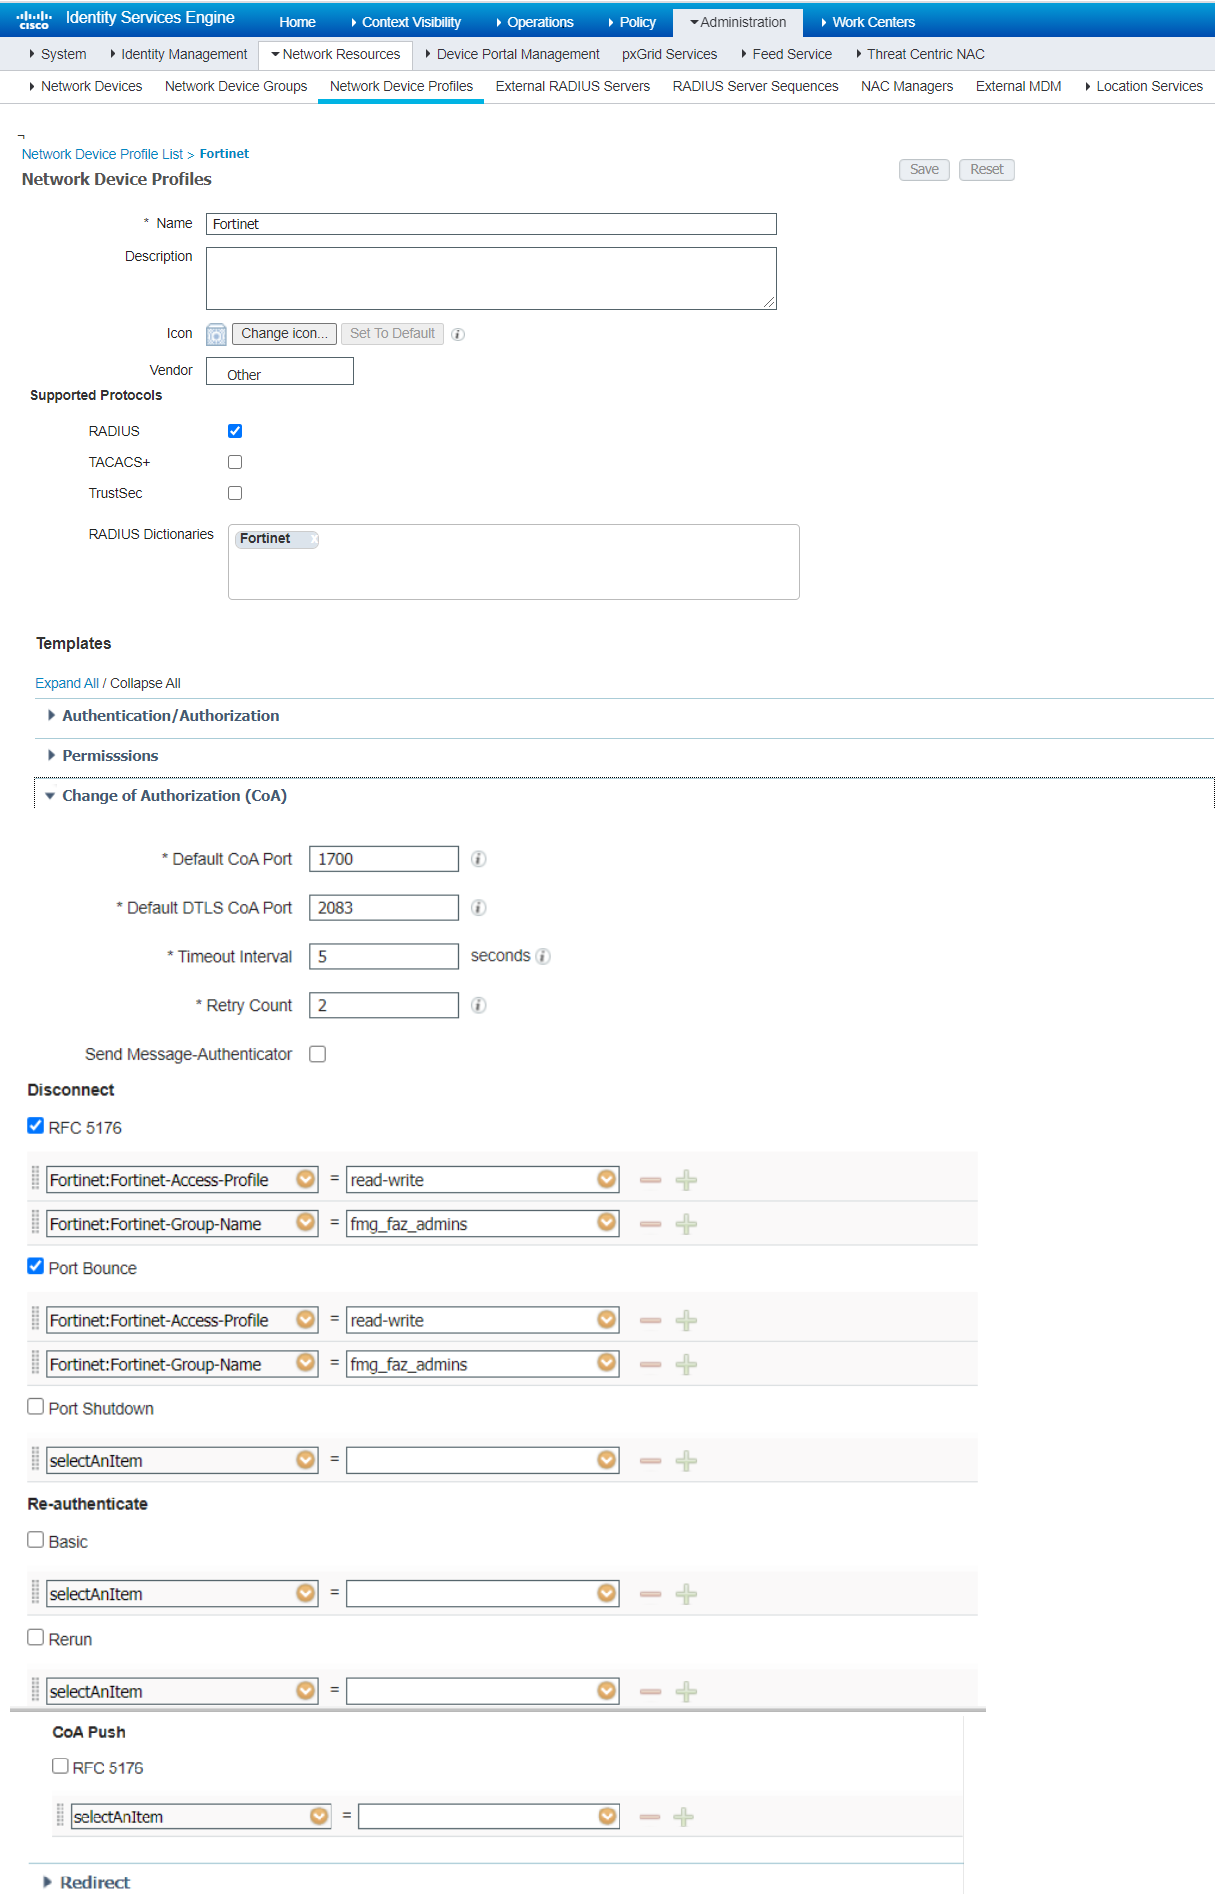1215x1894 pixels.
Task: Click the Collapse All link
Action: (145, 683)
